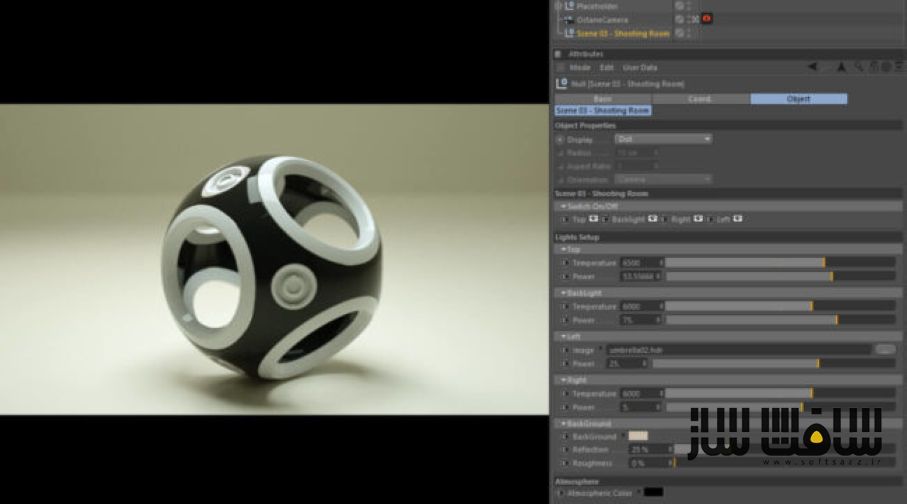907x504 pixels.
Task: Select Placeholder in object tree
Action: point(597,6)
